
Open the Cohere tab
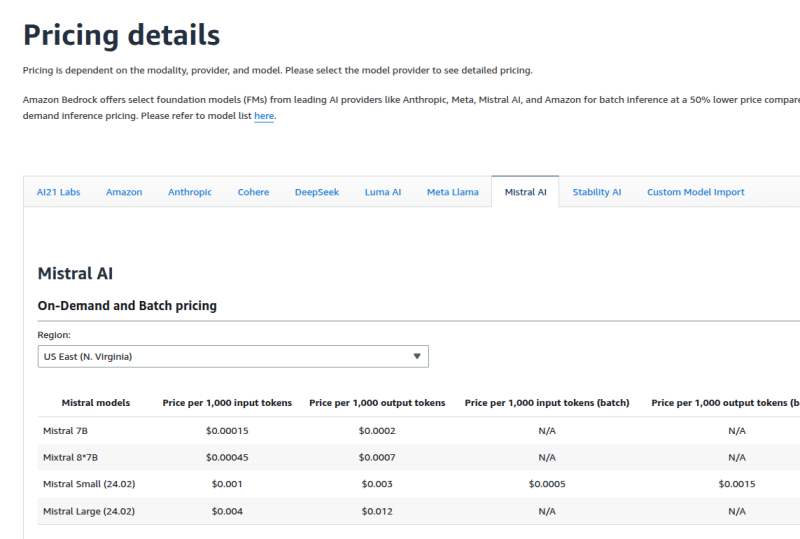click(x=253, y=192)
